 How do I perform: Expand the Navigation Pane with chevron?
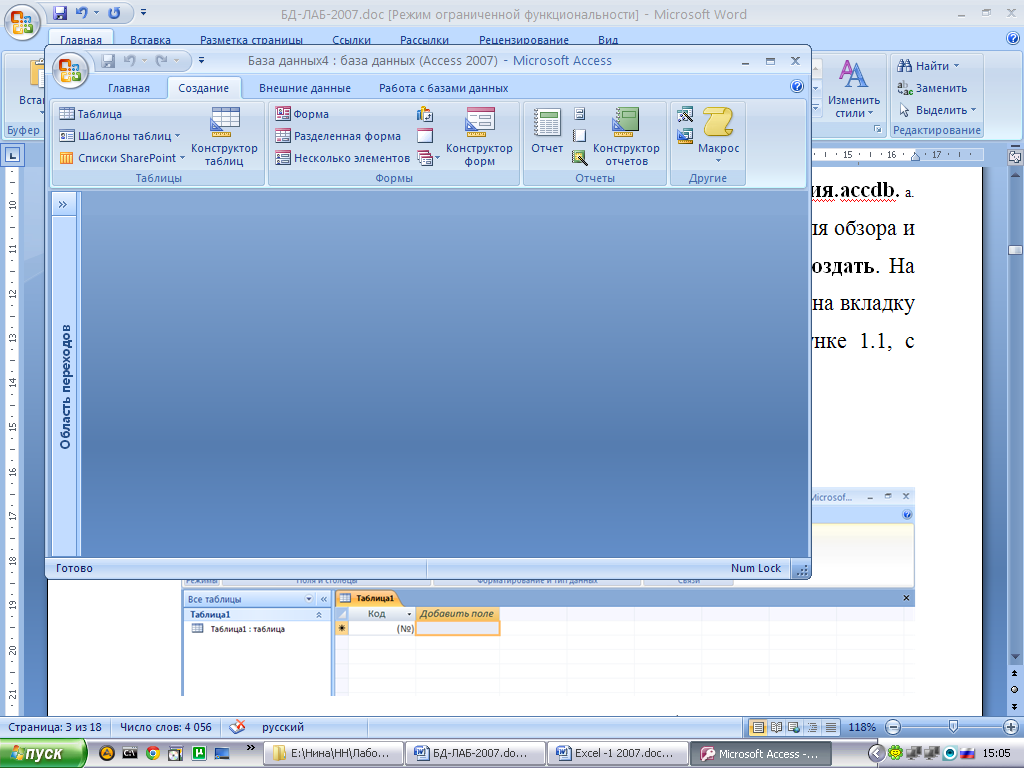pos(63,204)
